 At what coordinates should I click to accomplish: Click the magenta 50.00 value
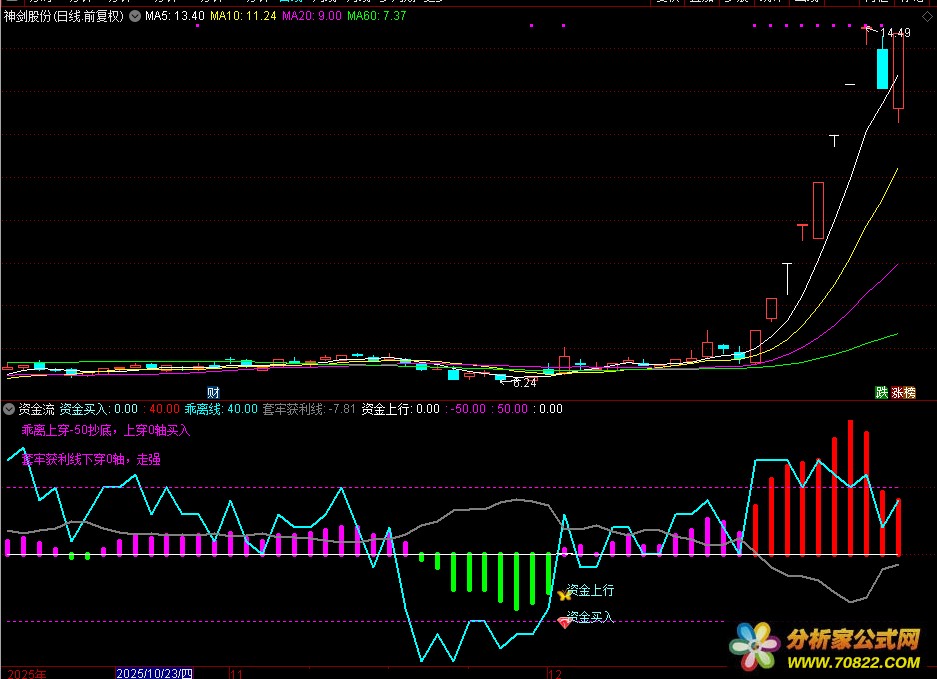(513, 409)
